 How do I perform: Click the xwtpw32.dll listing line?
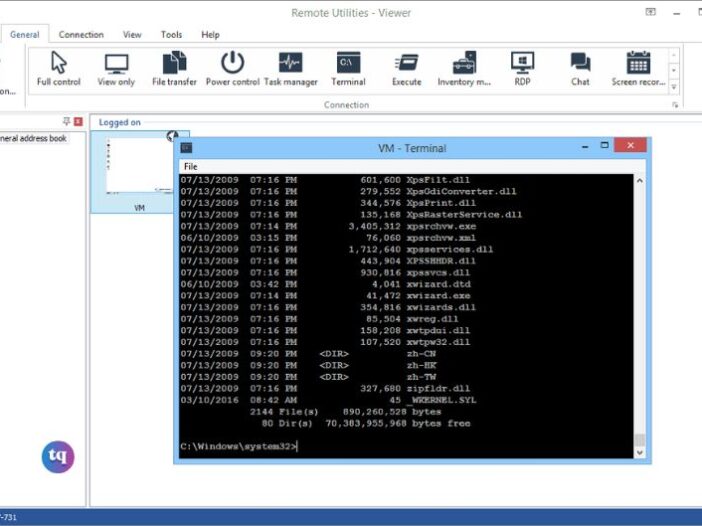pos(325,342)
